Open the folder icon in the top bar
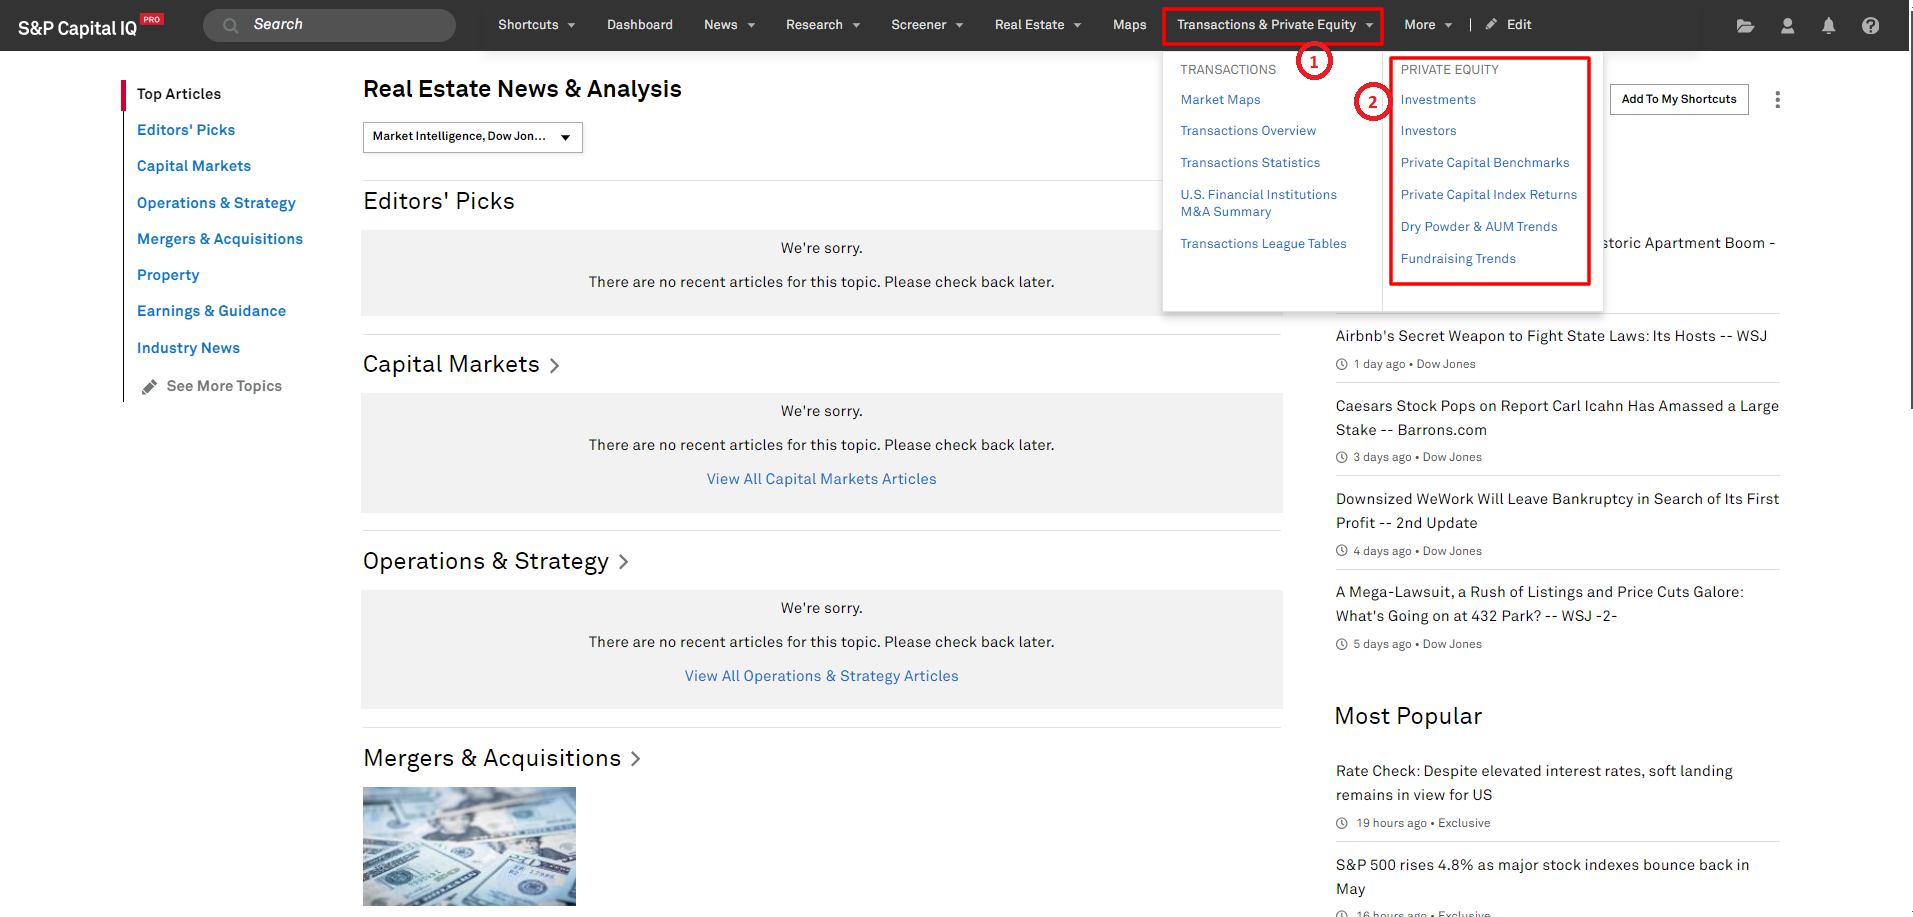The height and width of the screenshot is (917, 1913). coord(1745,26)
